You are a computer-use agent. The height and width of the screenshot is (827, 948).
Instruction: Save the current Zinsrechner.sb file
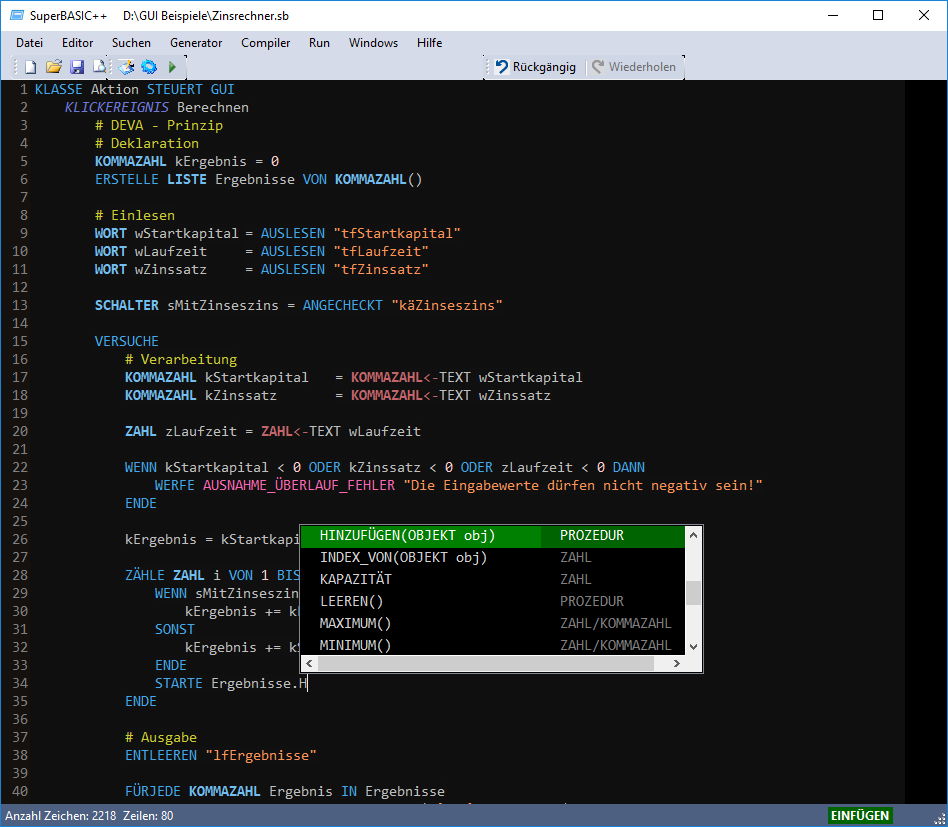(x=77, y=66)
